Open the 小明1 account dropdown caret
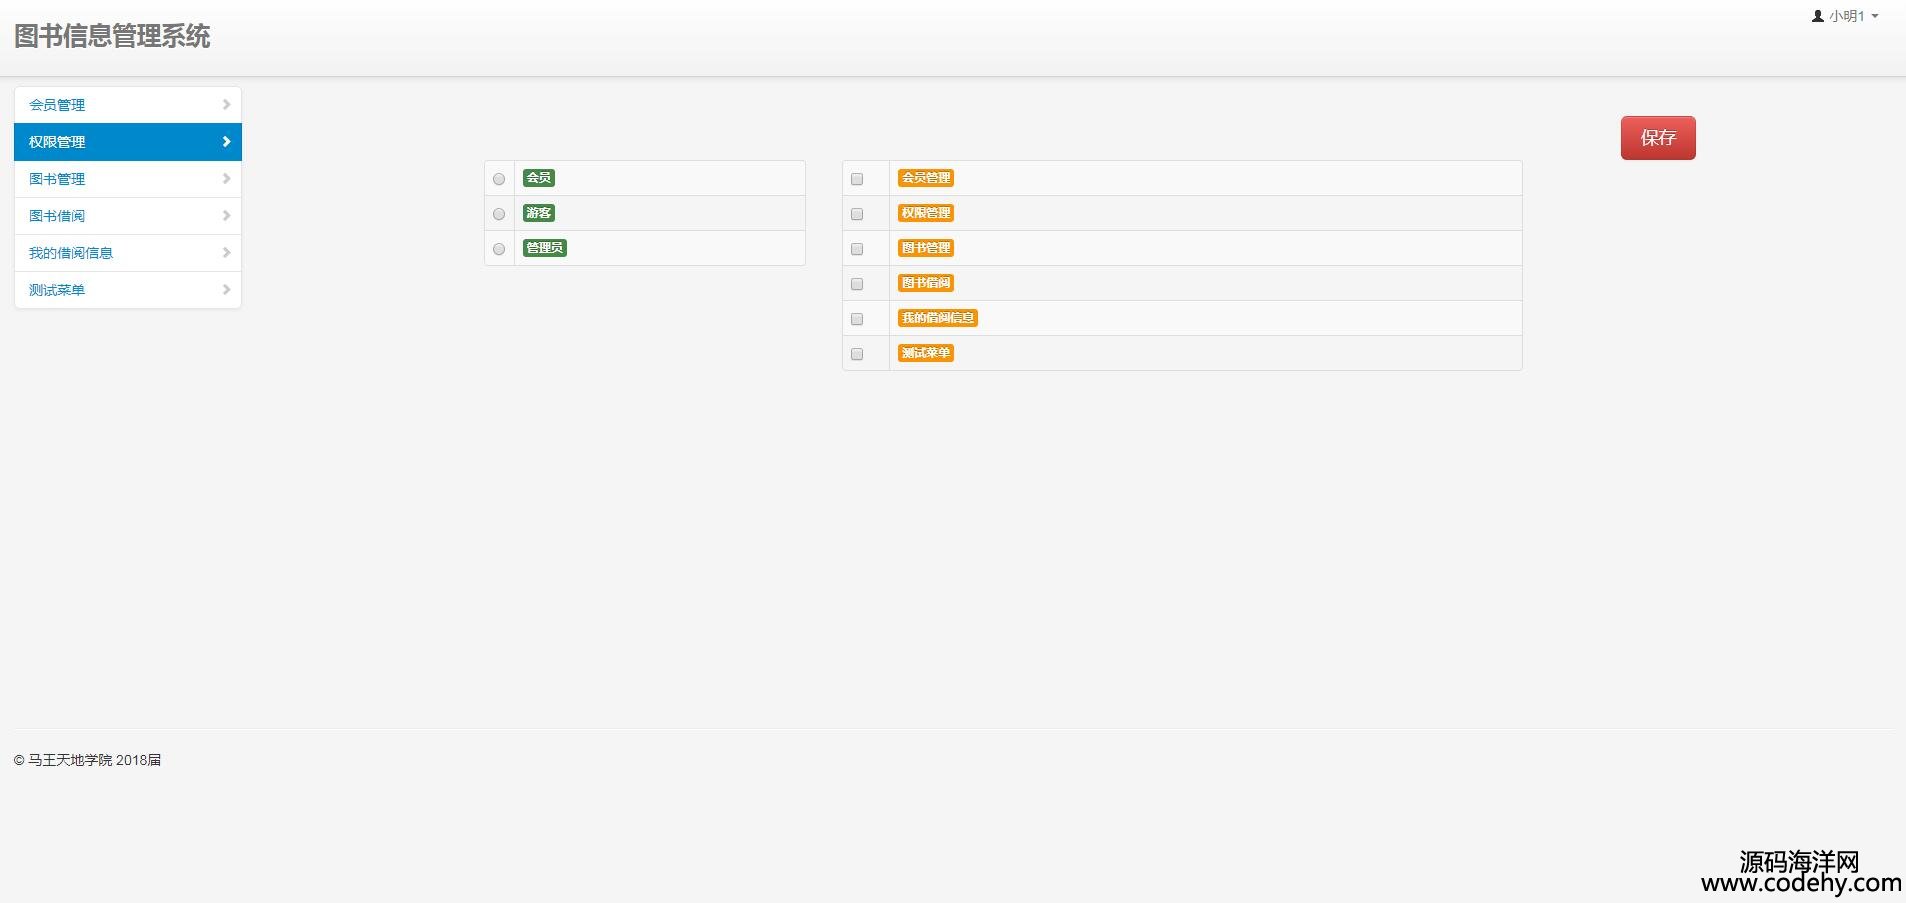Viewport: 1906px width, 903px height. coord(1875,16)
